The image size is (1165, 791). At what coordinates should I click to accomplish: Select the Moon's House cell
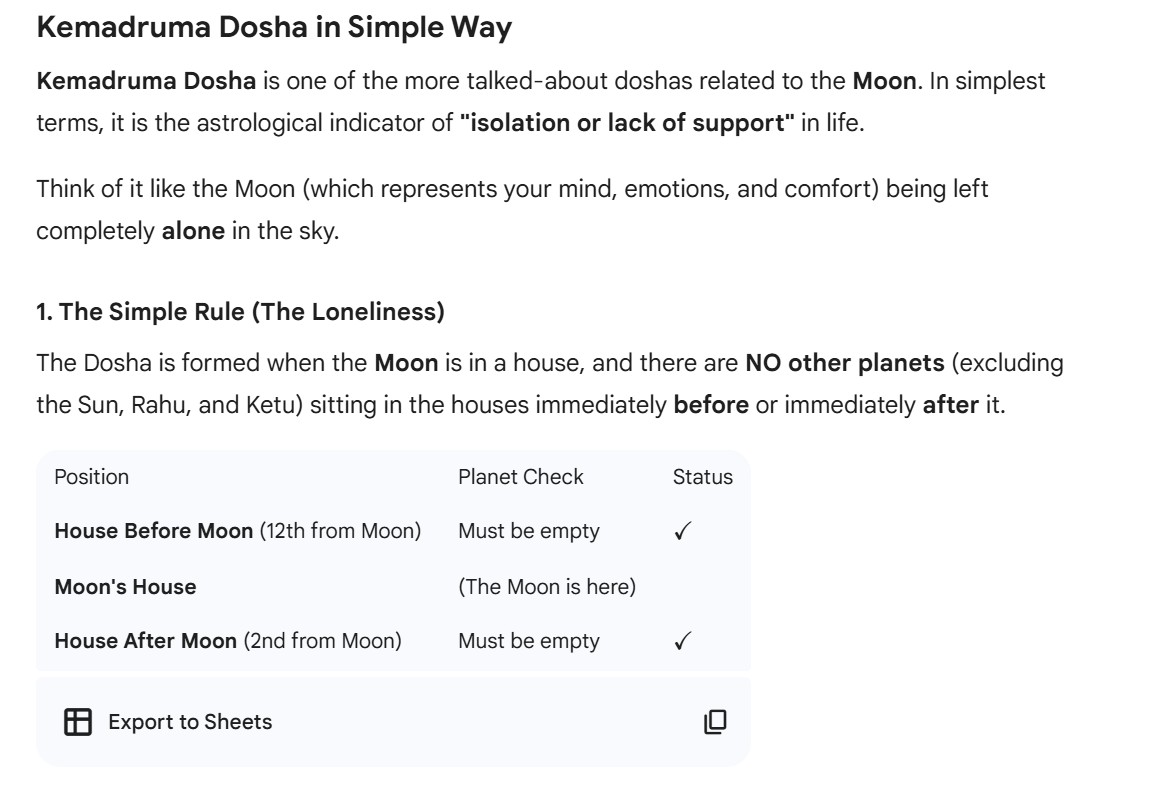coord(125,587)
